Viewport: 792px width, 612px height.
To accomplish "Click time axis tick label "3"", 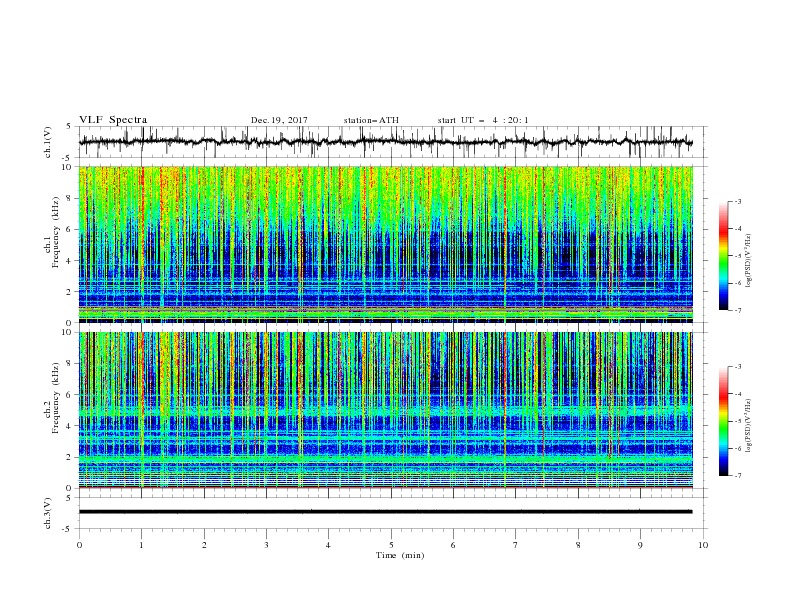I will click(266, 545).
